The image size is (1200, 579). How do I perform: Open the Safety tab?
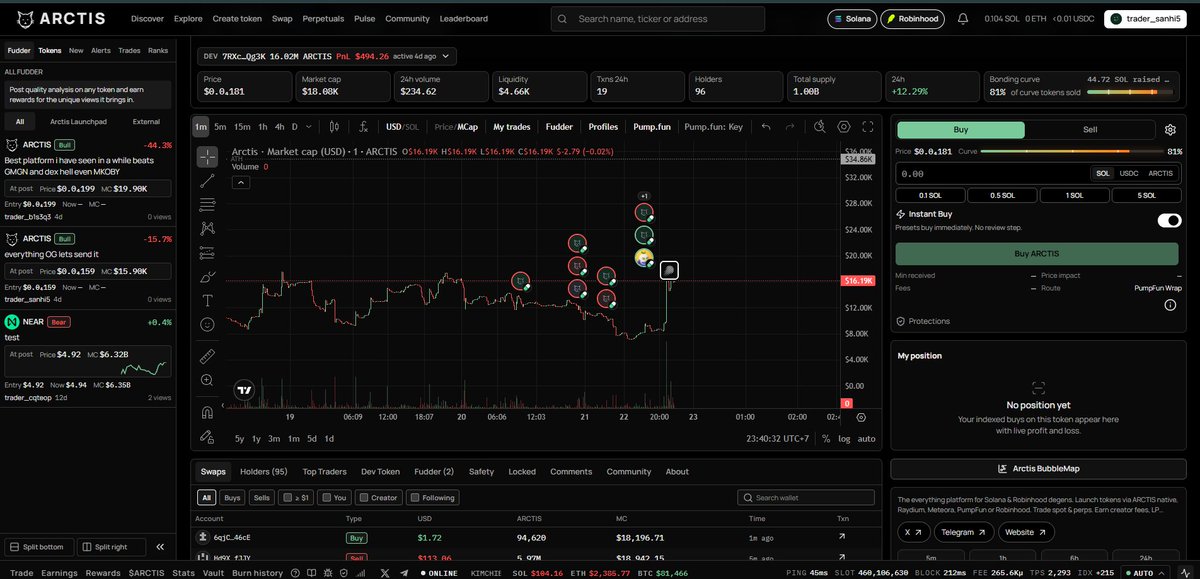481,471
